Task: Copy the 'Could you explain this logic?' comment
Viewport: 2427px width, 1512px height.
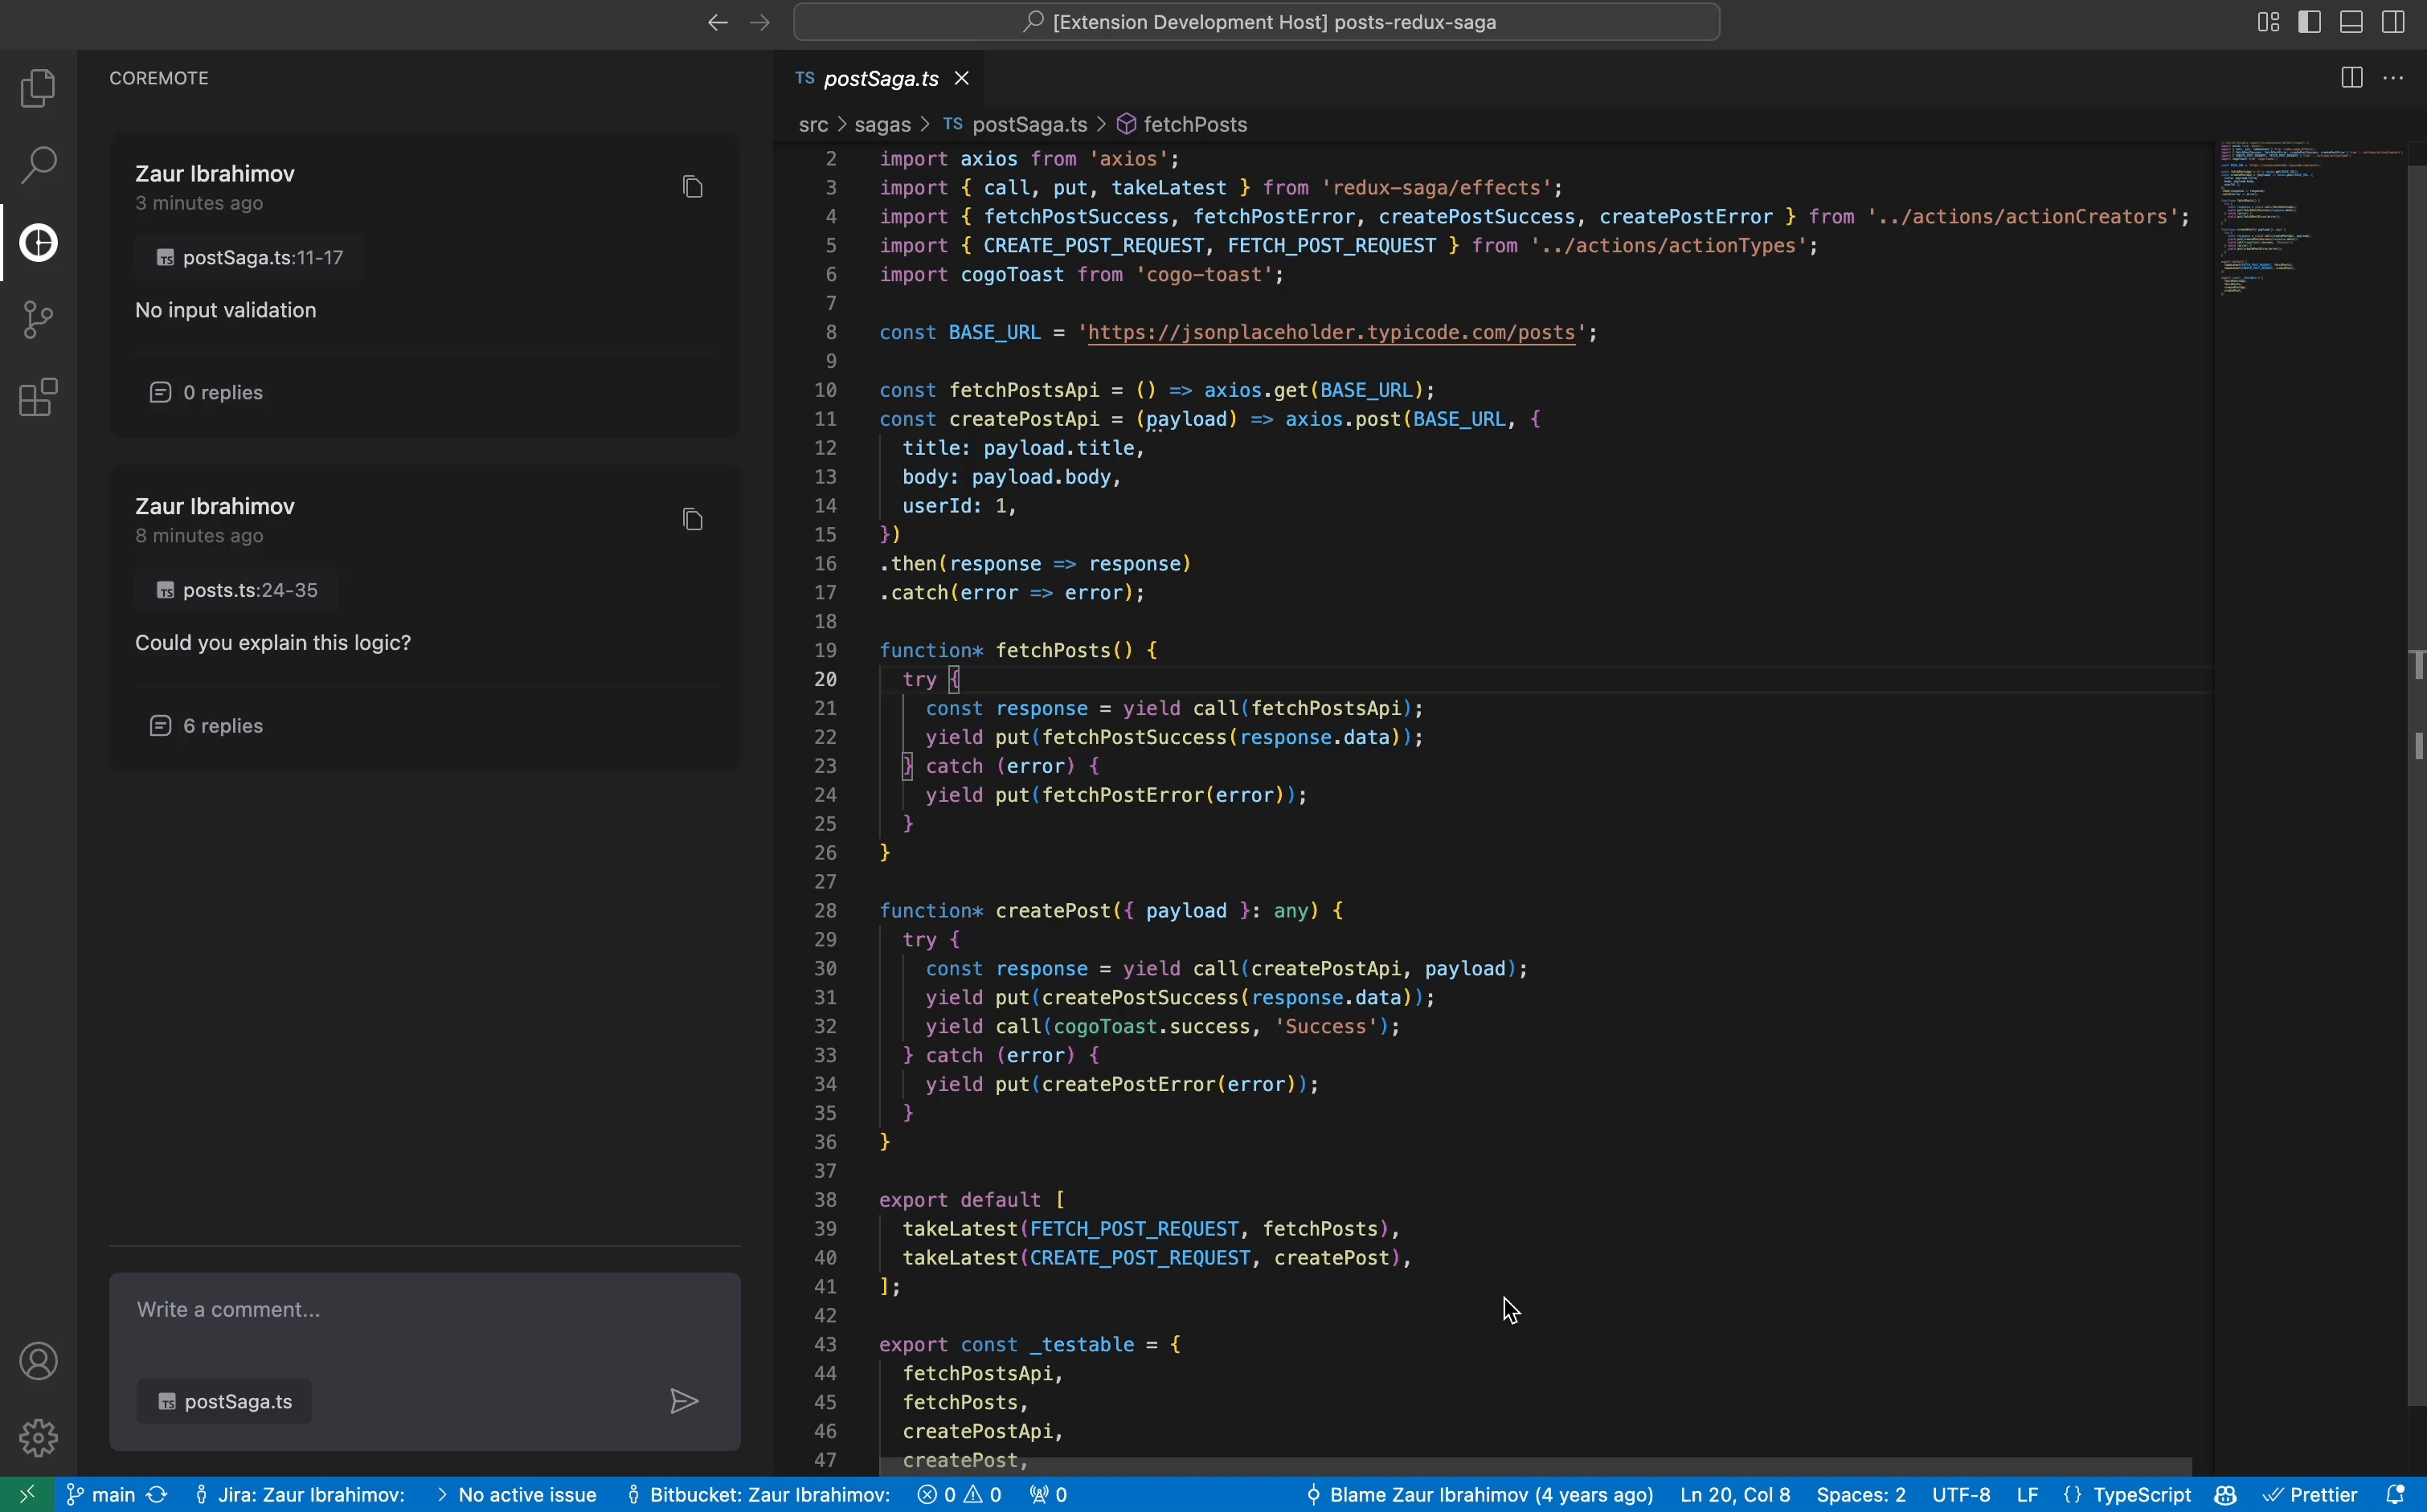Action: [x=693, y=520]
